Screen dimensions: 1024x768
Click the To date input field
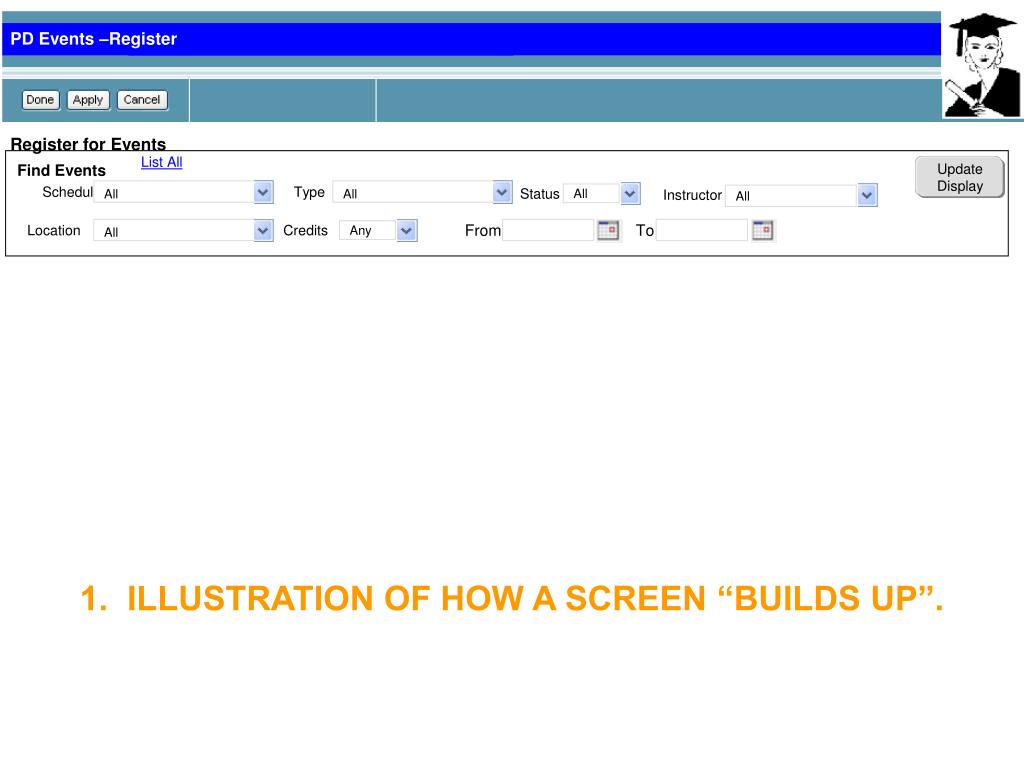(x=701, y=231)
